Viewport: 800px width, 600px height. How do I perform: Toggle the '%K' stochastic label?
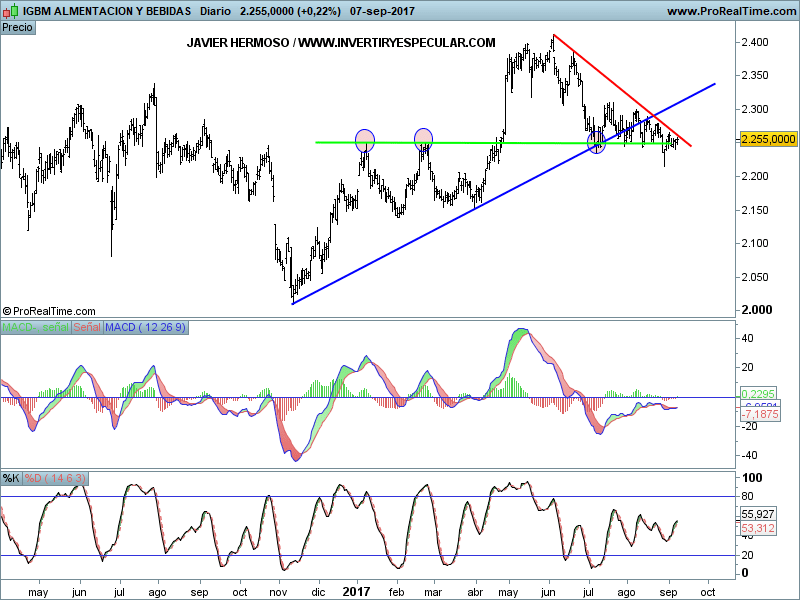[11, 478]
